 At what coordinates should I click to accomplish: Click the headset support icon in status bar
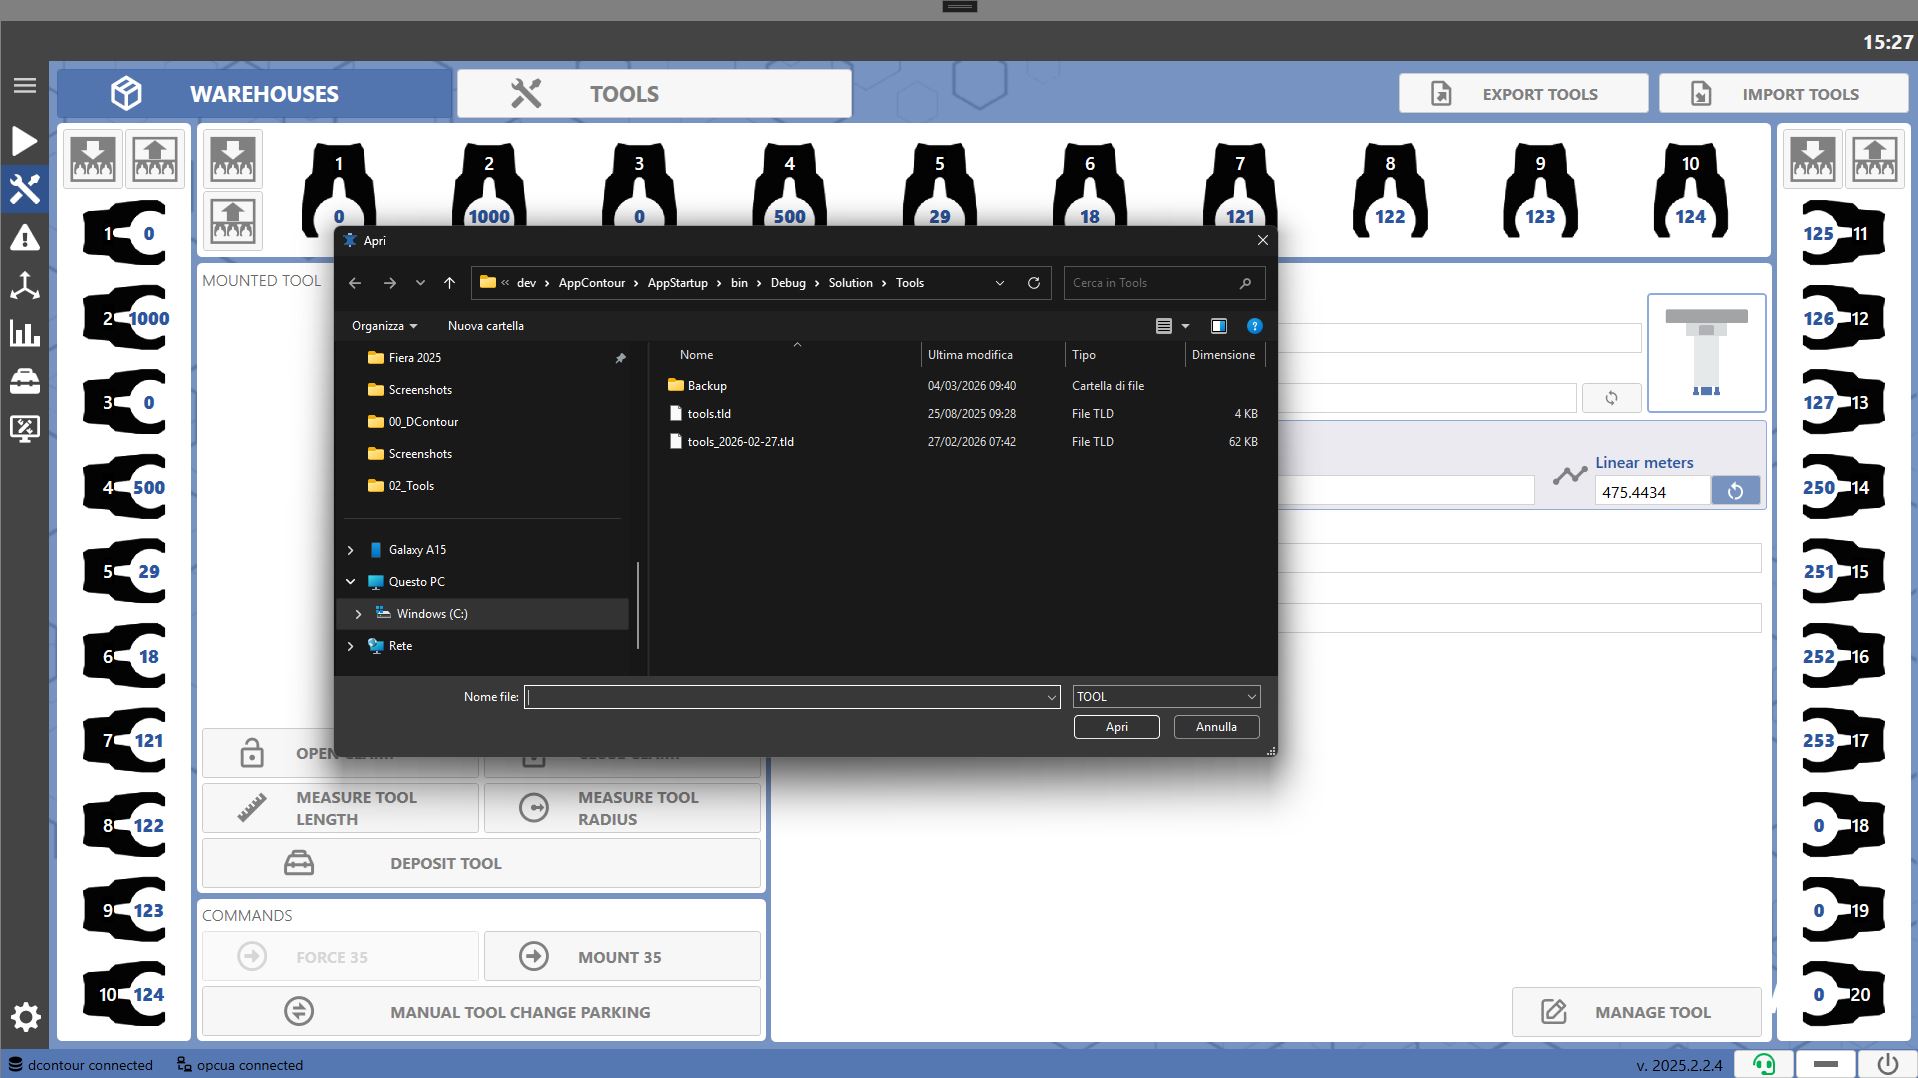(x=1764, y=1064)
